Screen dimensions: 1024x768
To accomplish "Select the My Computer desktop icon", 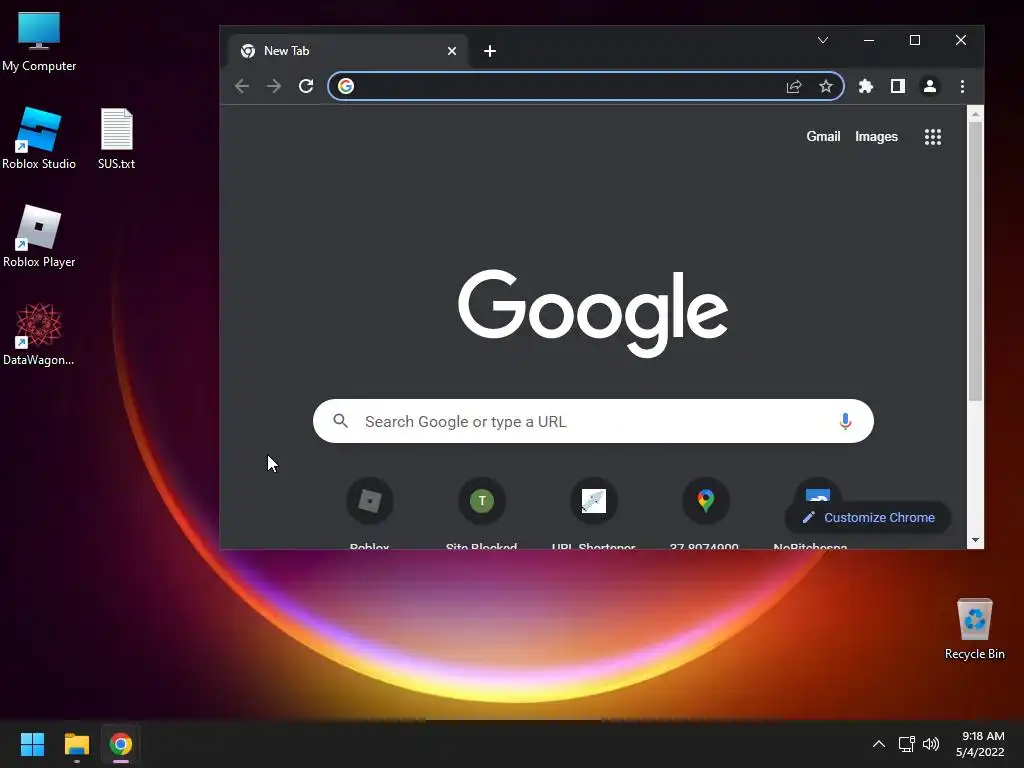I will tap(39, 41).
